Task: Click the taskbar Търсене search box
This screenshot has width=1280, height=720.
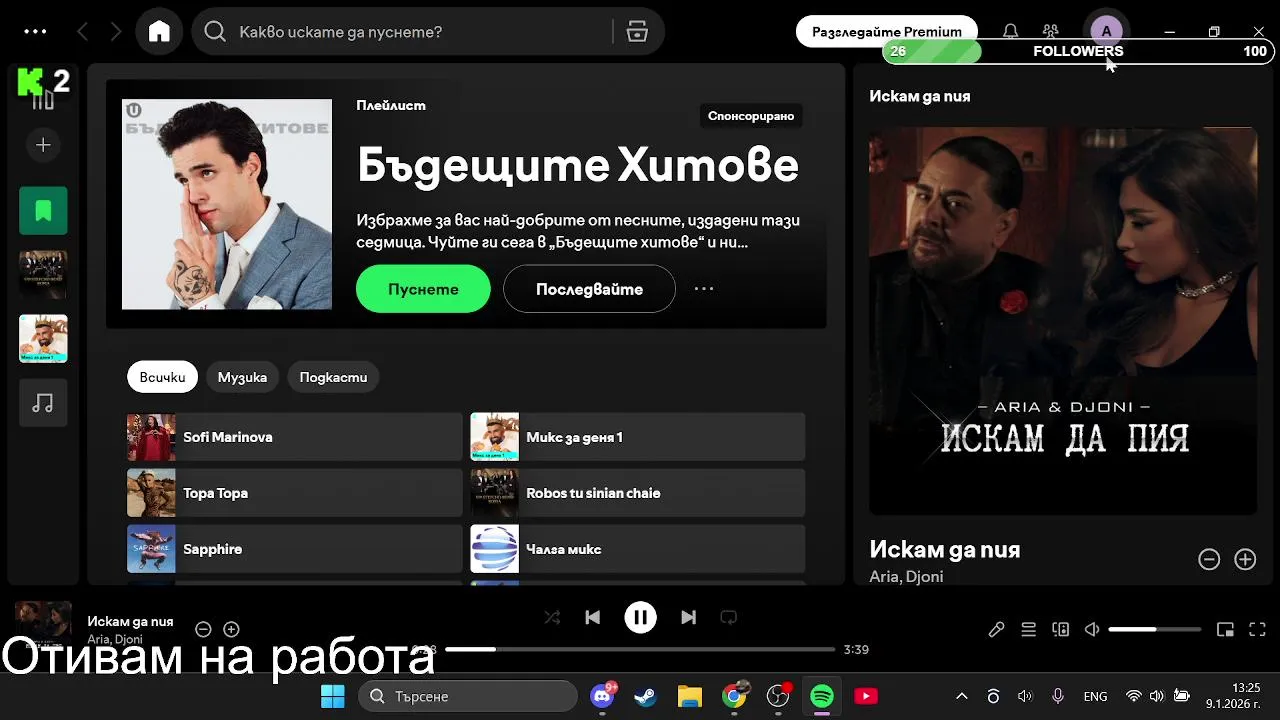Action: coord(468,696)
